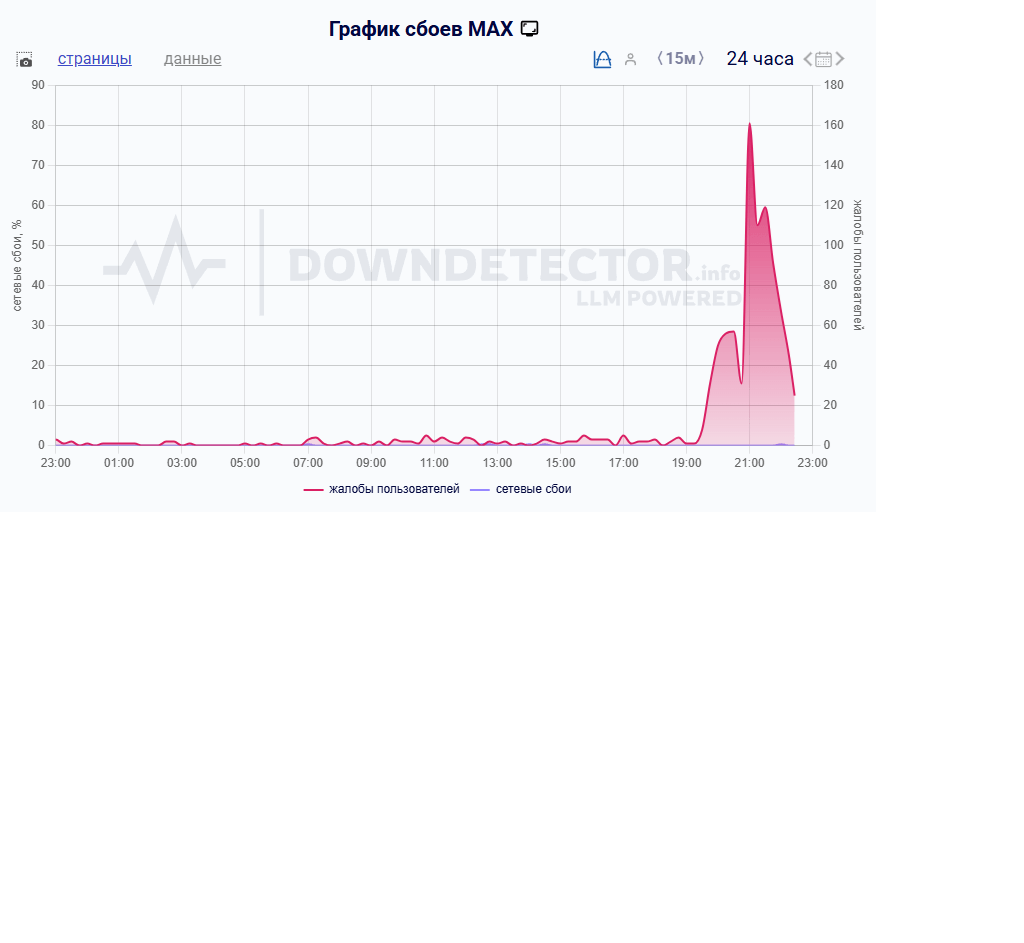
Task: Toggle 'жалобы пользователей' series in legend
Action: 394,489
